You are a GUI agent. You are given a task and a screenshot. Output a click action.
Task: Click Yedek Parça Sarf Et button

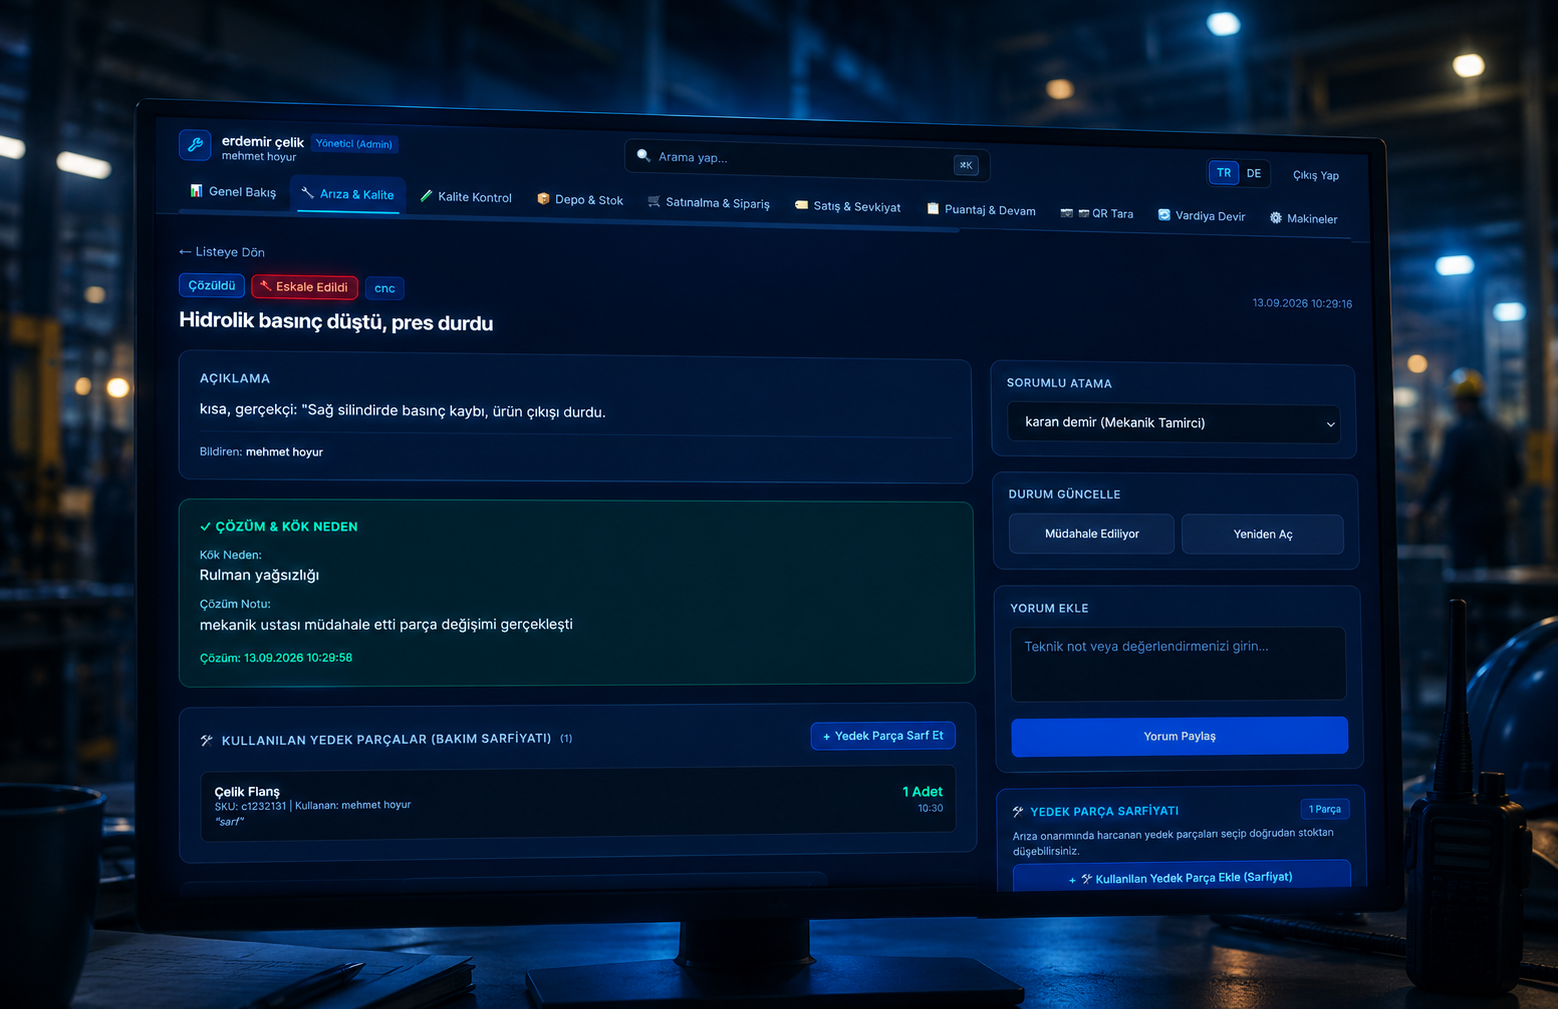(883, 736)
